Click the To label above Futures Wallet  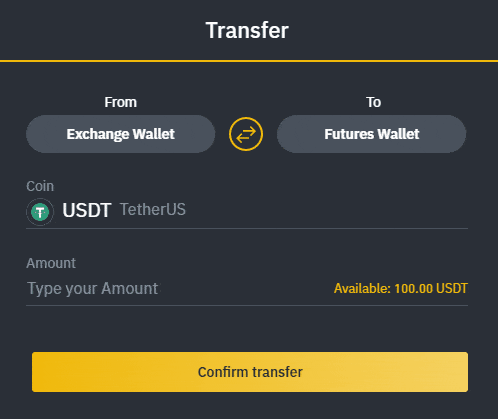coord(373,102)
